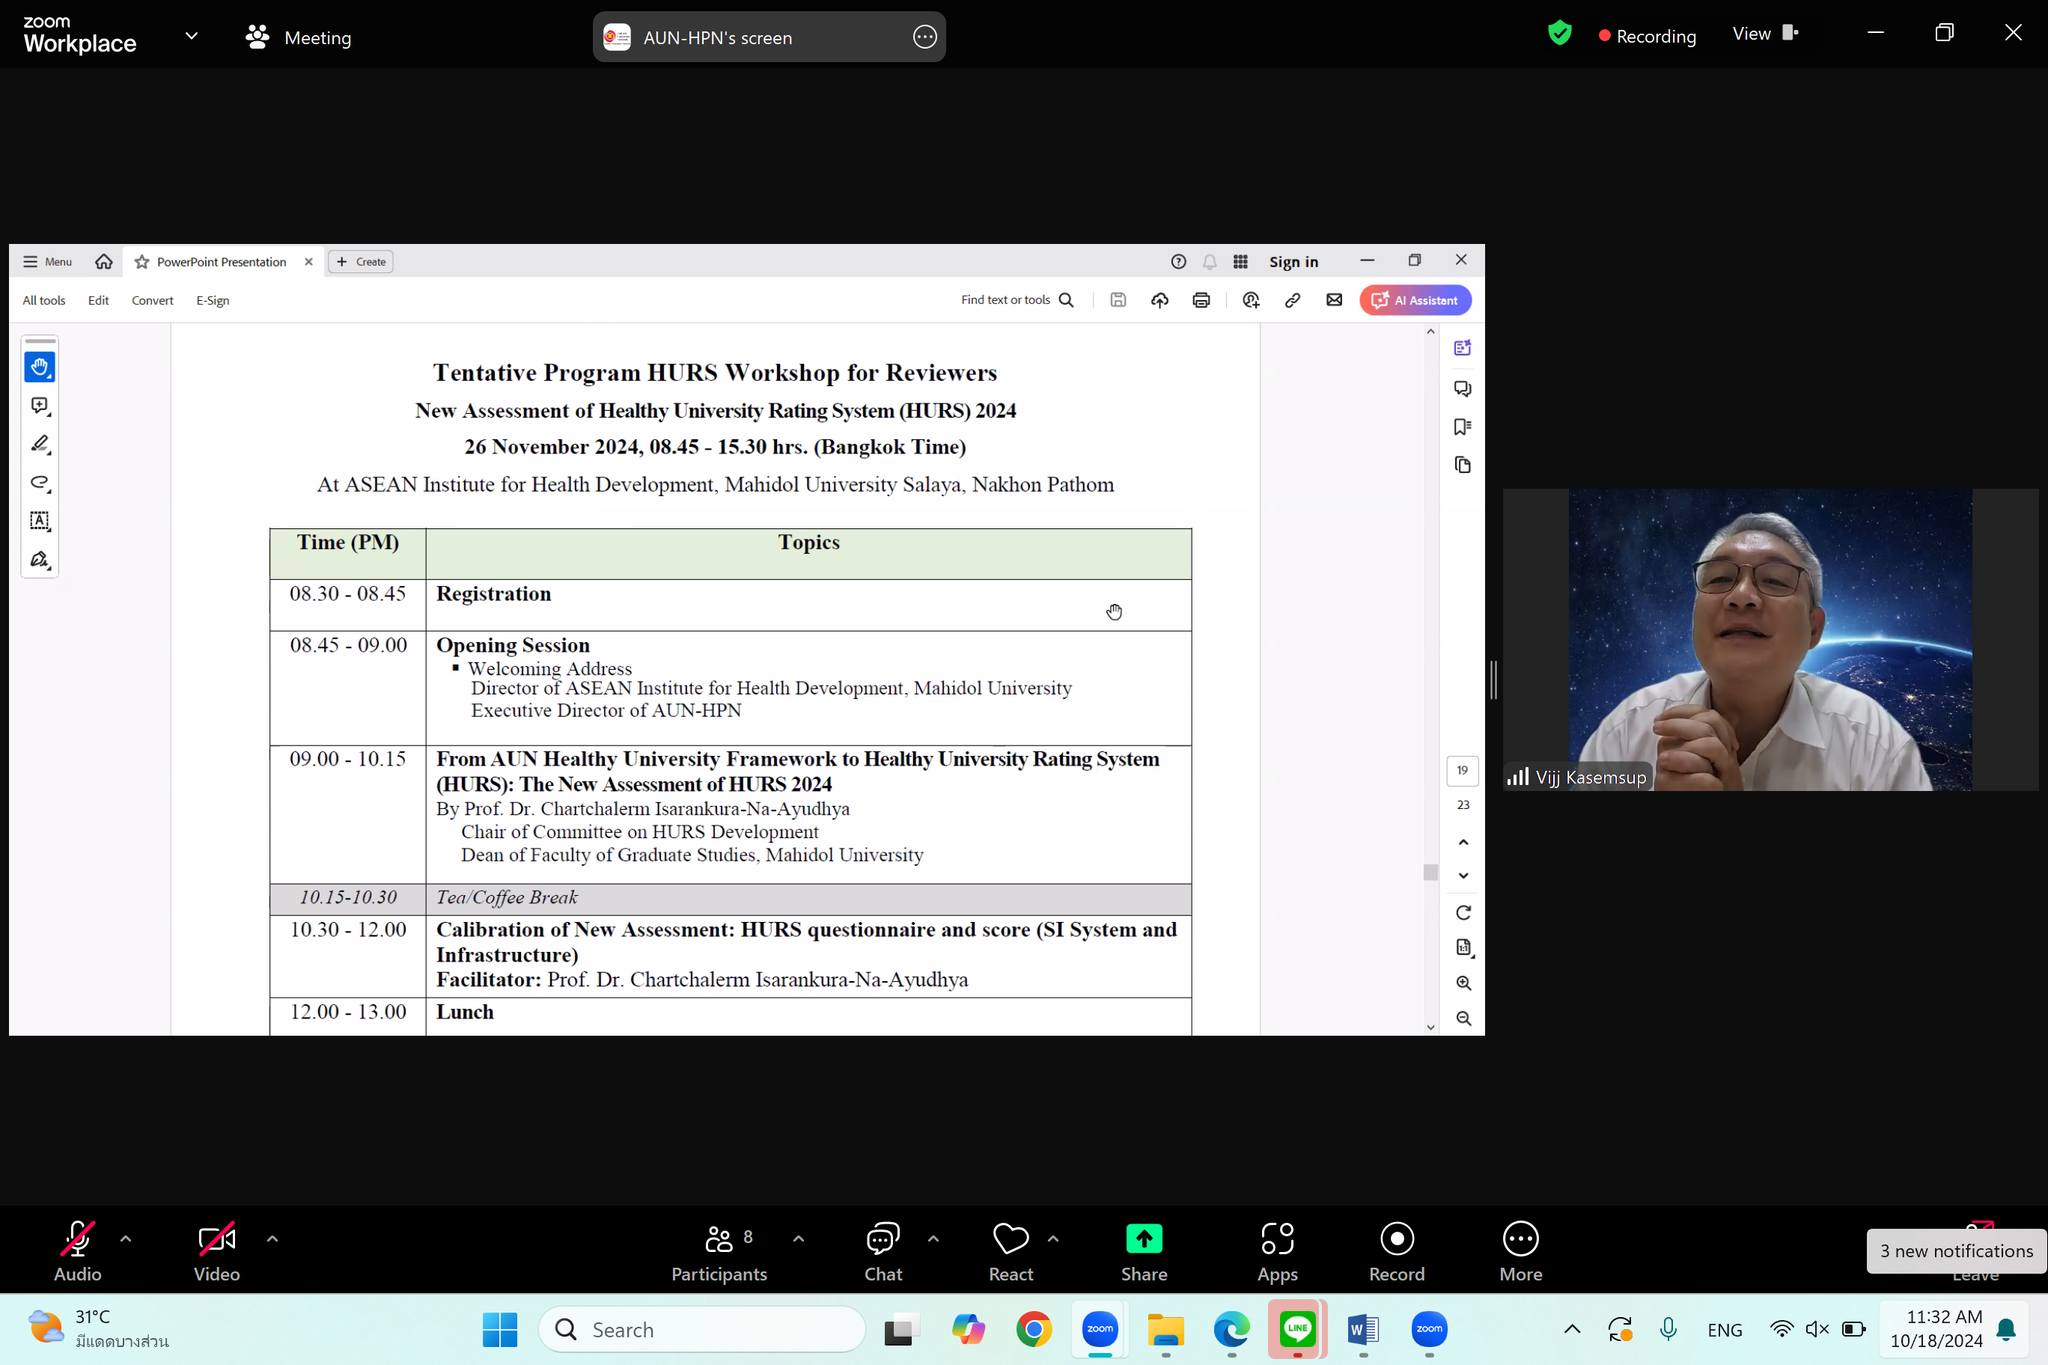This screenshot has width=2048, height=1365.
Task: Click the green encryption shield icon
Action: [1559, 34]
